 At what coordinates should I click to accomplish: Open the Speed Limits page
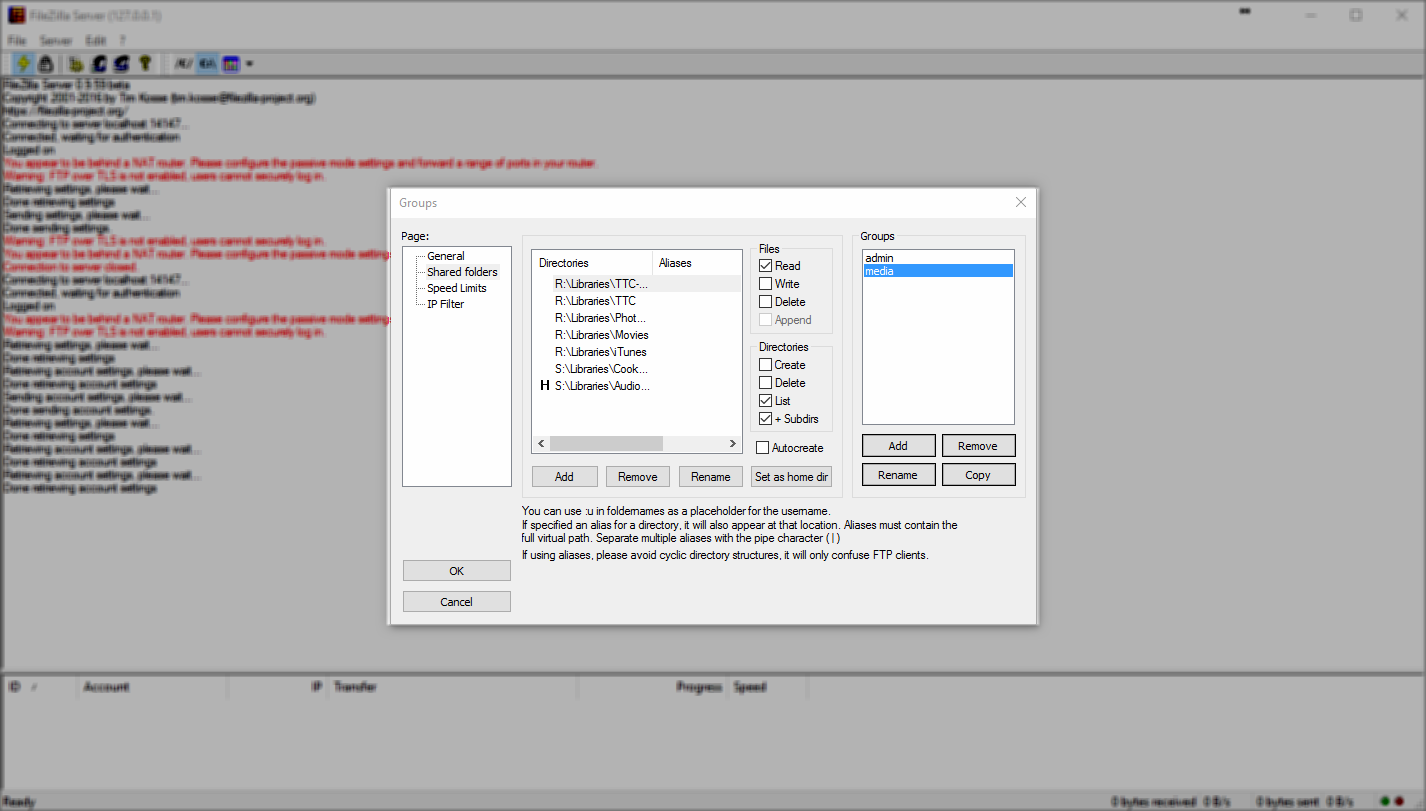point(457,288)
